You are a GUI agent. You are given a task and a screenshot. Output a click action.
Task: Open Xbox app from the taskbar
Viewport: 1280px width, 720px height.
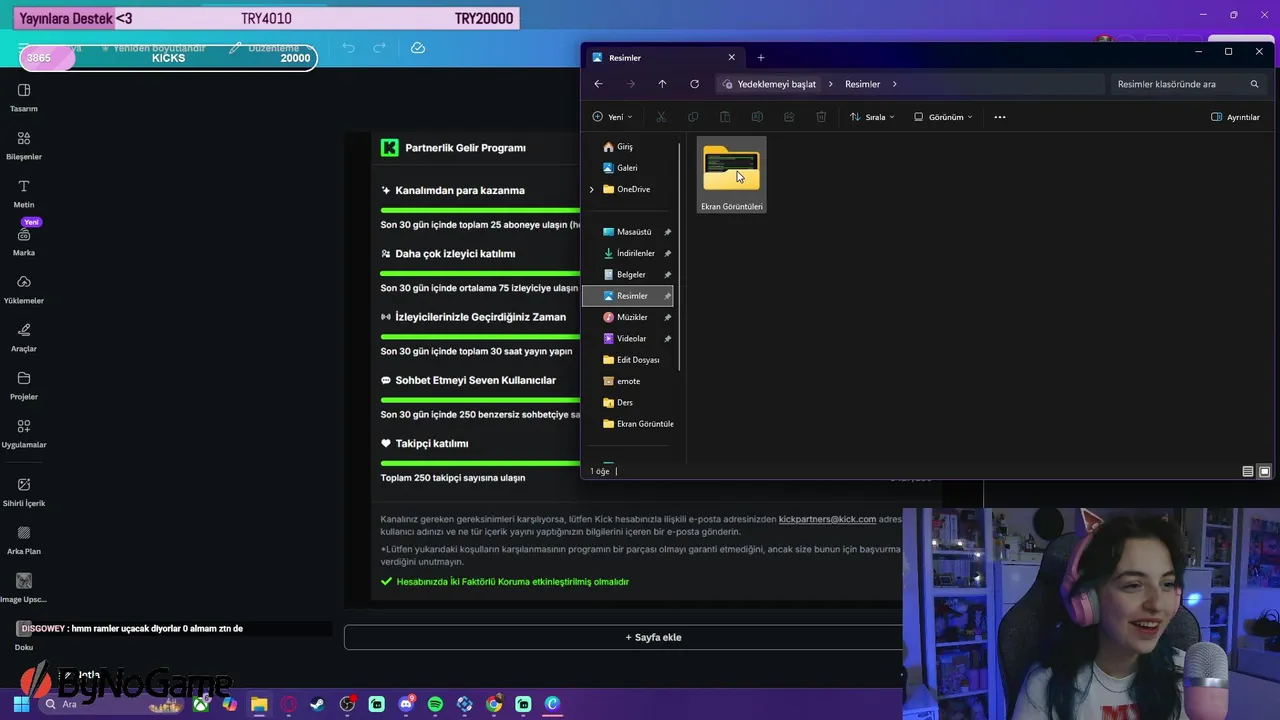pos(201,704)
